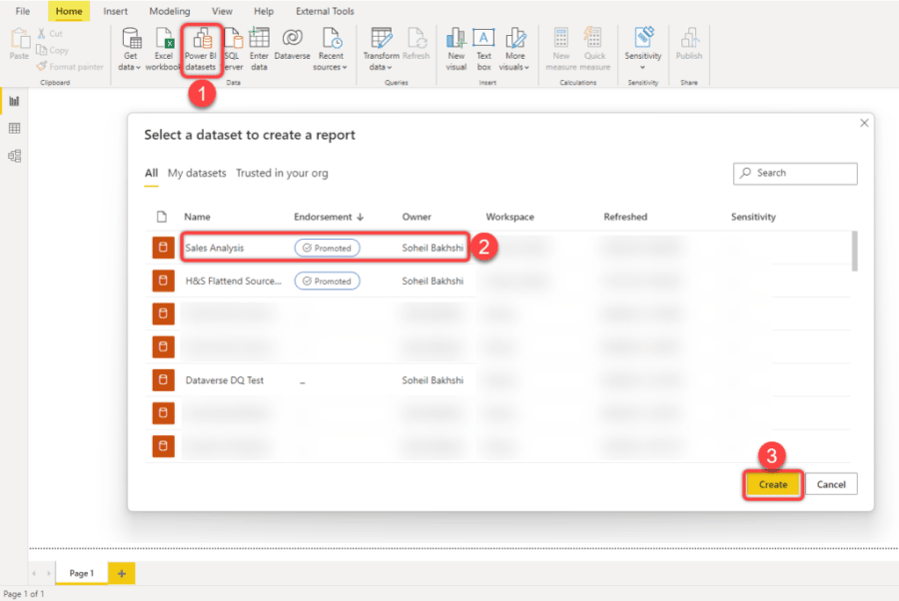Image resolution: width=899 pixels, height=601 pixels.
Task: Open the Modeling ribbon tab
Action: coord(170,11)
